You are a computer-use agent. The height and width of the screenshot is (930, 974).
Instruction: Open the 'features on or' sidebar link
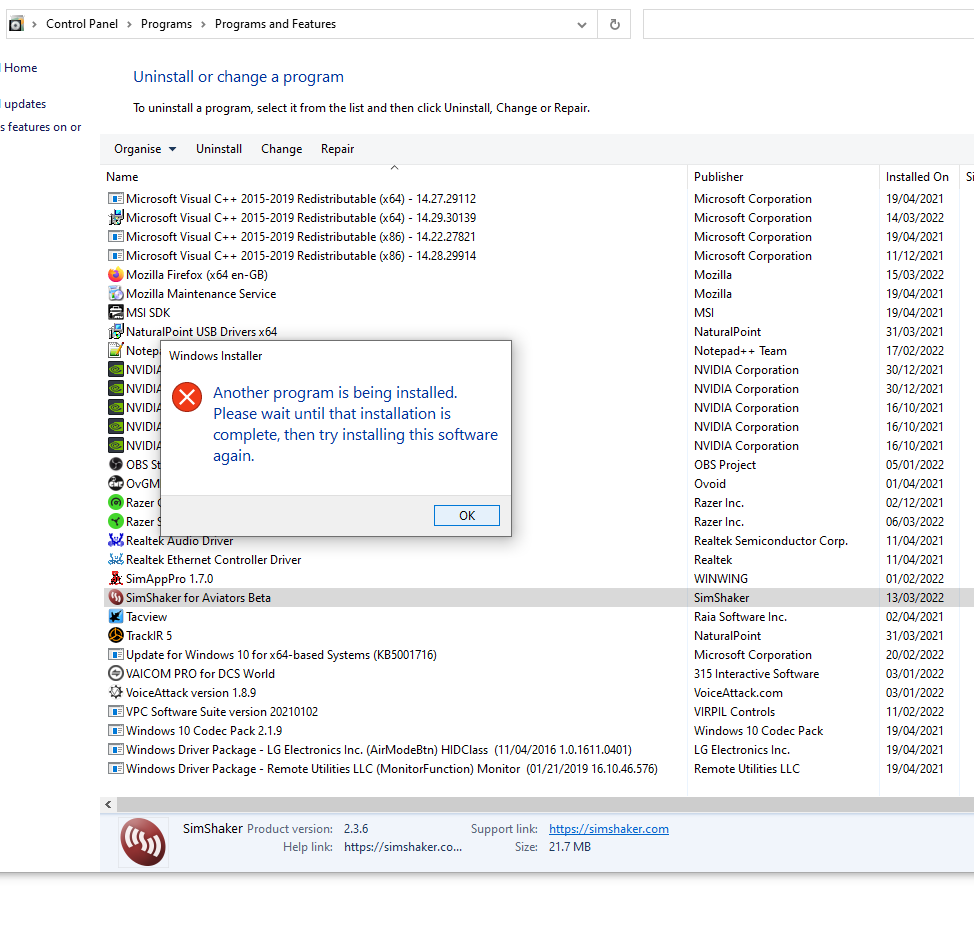pyautogui.click(x=42, y=127)
